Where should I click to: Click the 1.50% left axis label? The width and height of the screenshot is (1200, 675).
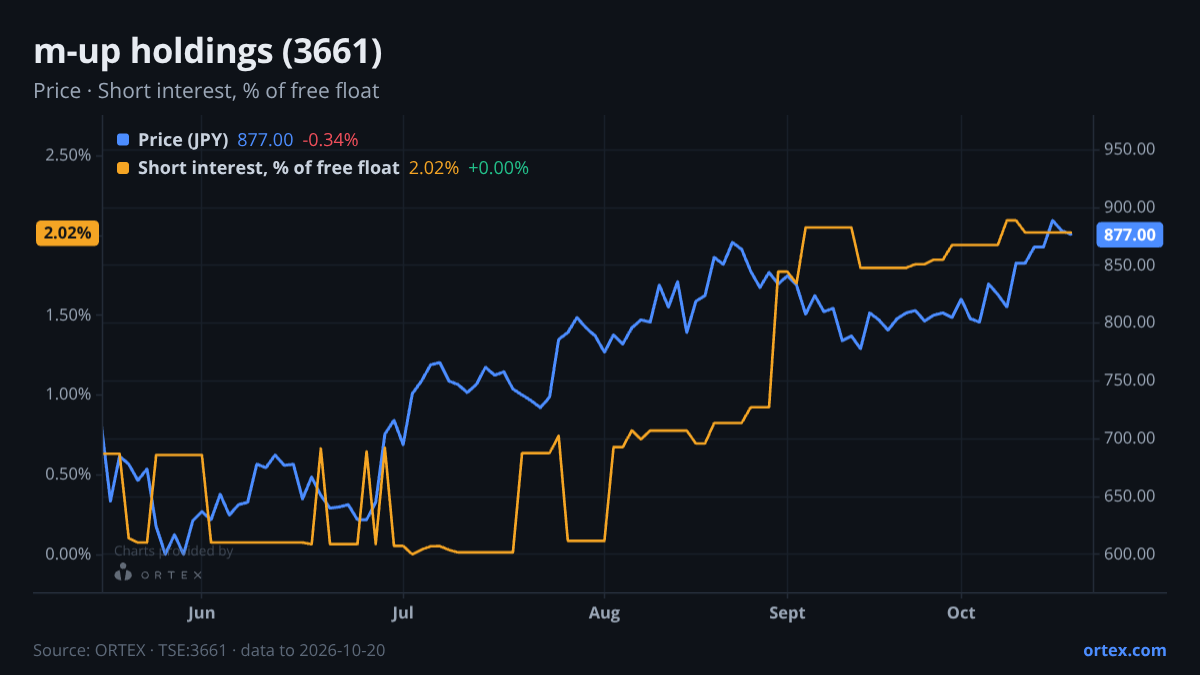68,315
